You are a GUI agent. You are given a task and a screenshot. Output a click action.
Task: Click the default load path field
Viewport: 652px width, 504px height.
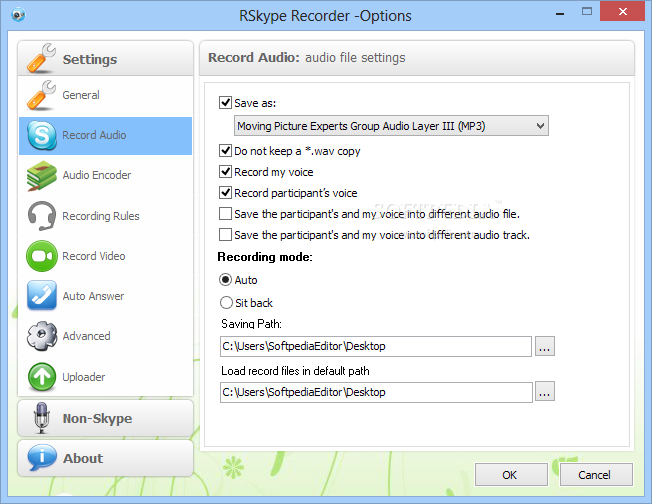[376, 393]
